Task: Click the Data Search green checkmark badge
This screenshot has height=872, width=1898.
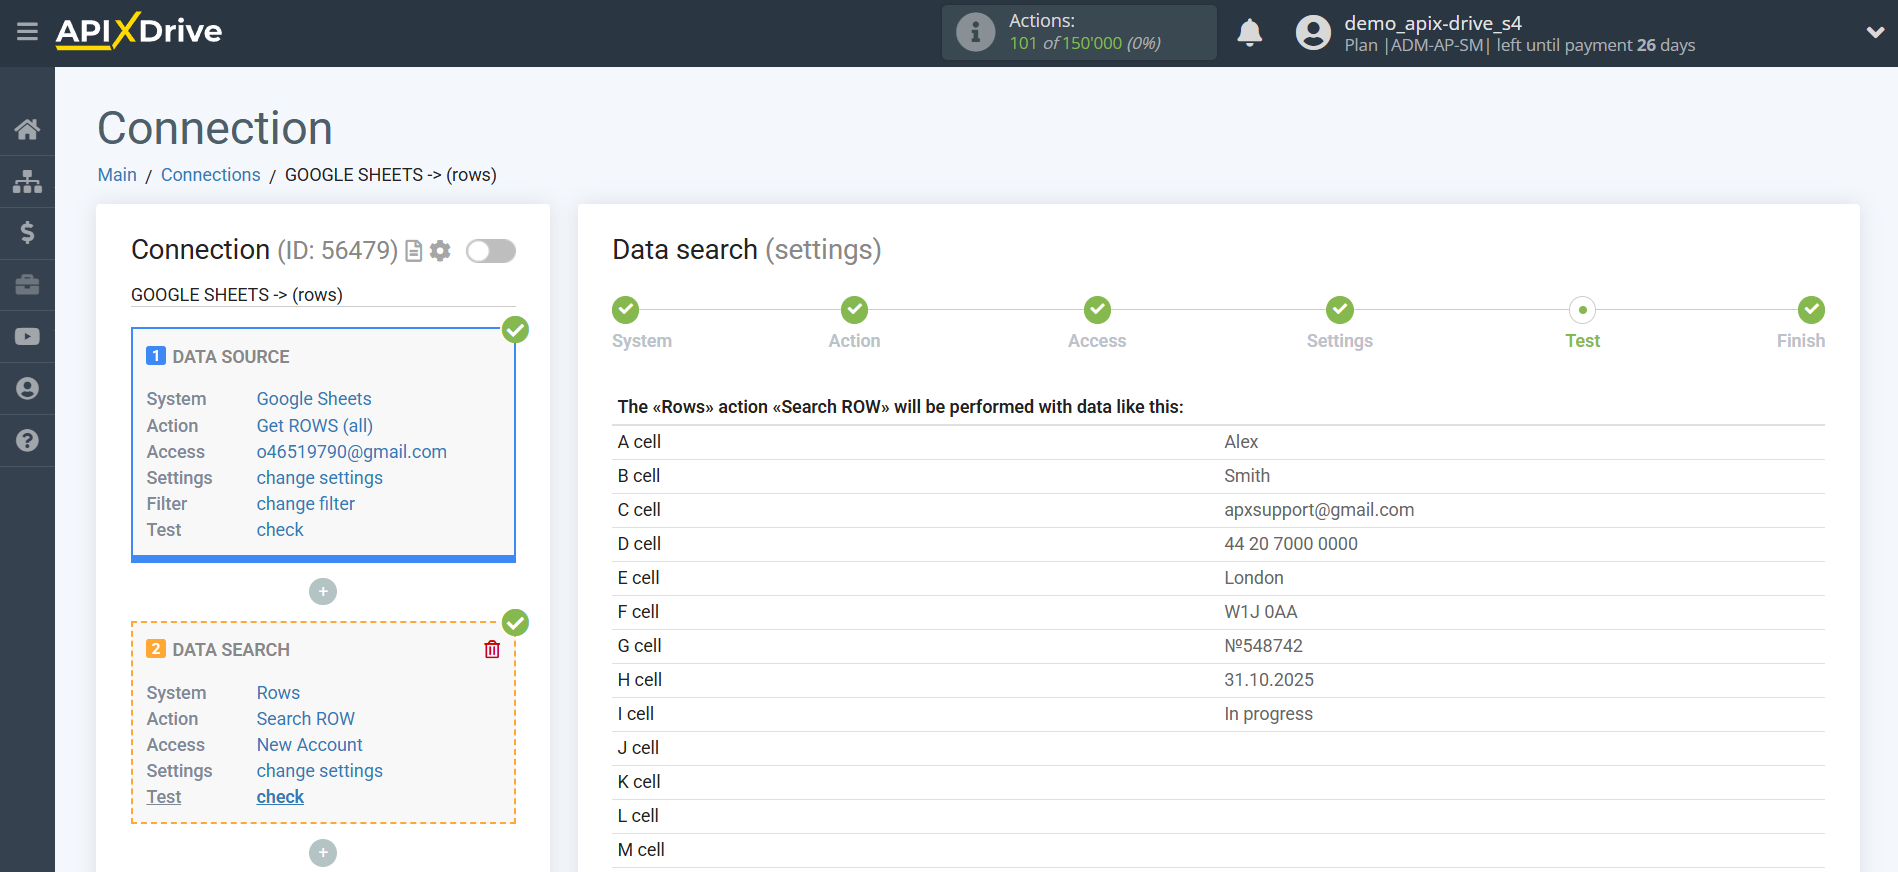Action: pyautogui.click(x=515, y=623)
